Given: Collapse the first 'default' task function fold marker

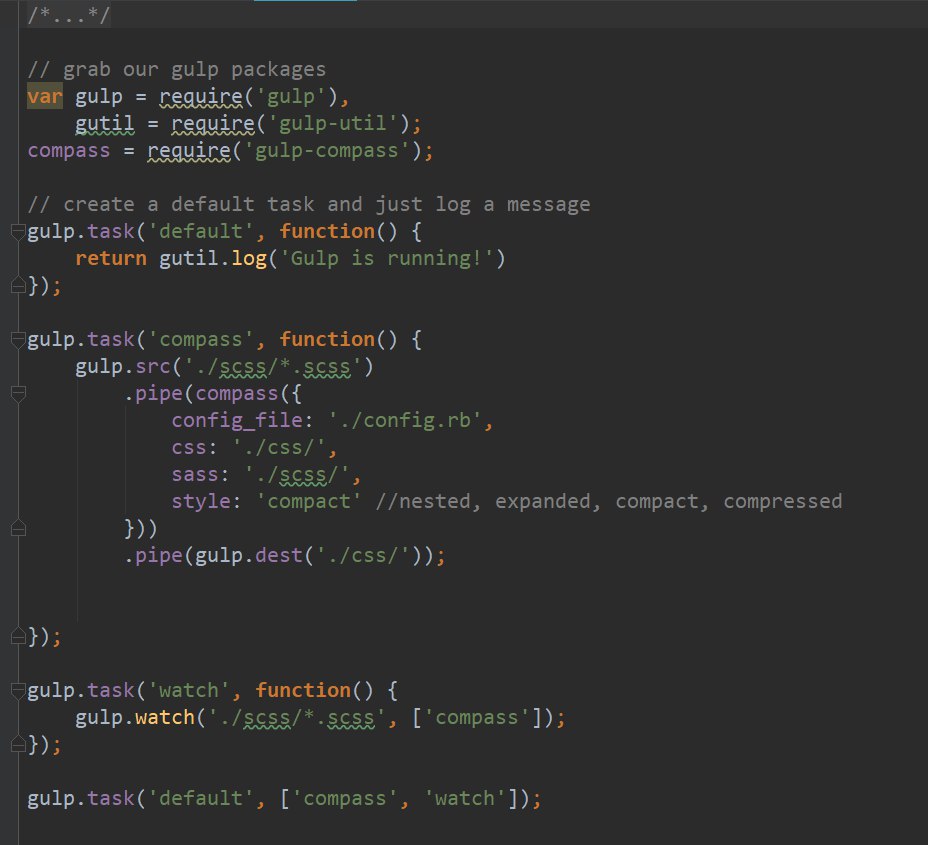Looking at the screenshot, I should [17, 232].
